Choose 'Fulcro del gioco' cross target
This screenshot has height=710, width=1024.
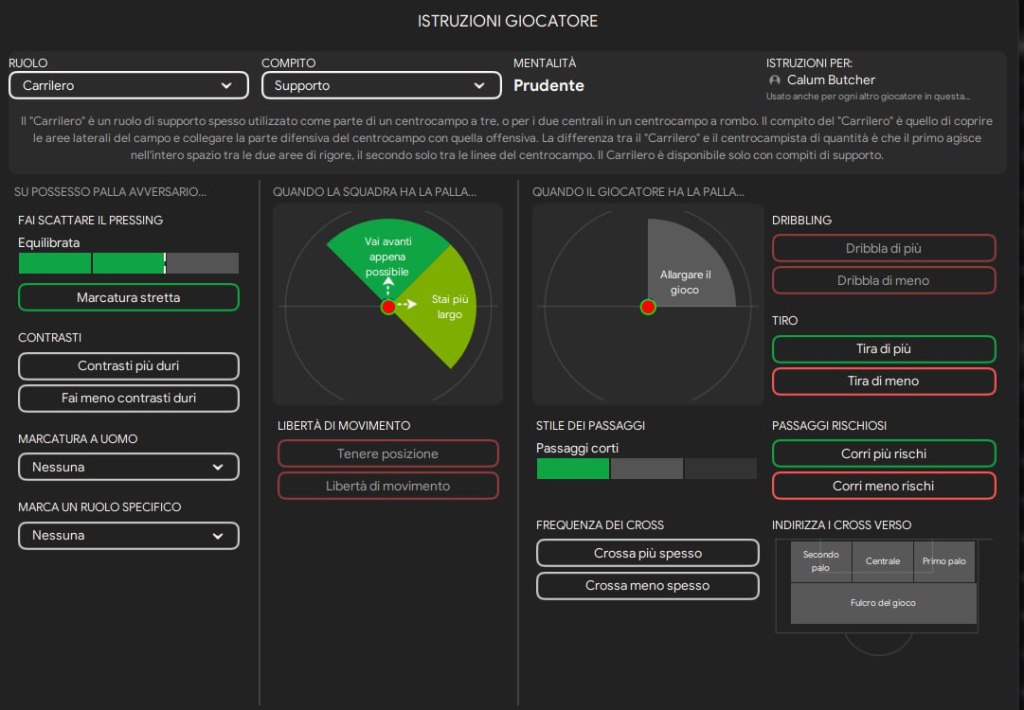[883, 603]
